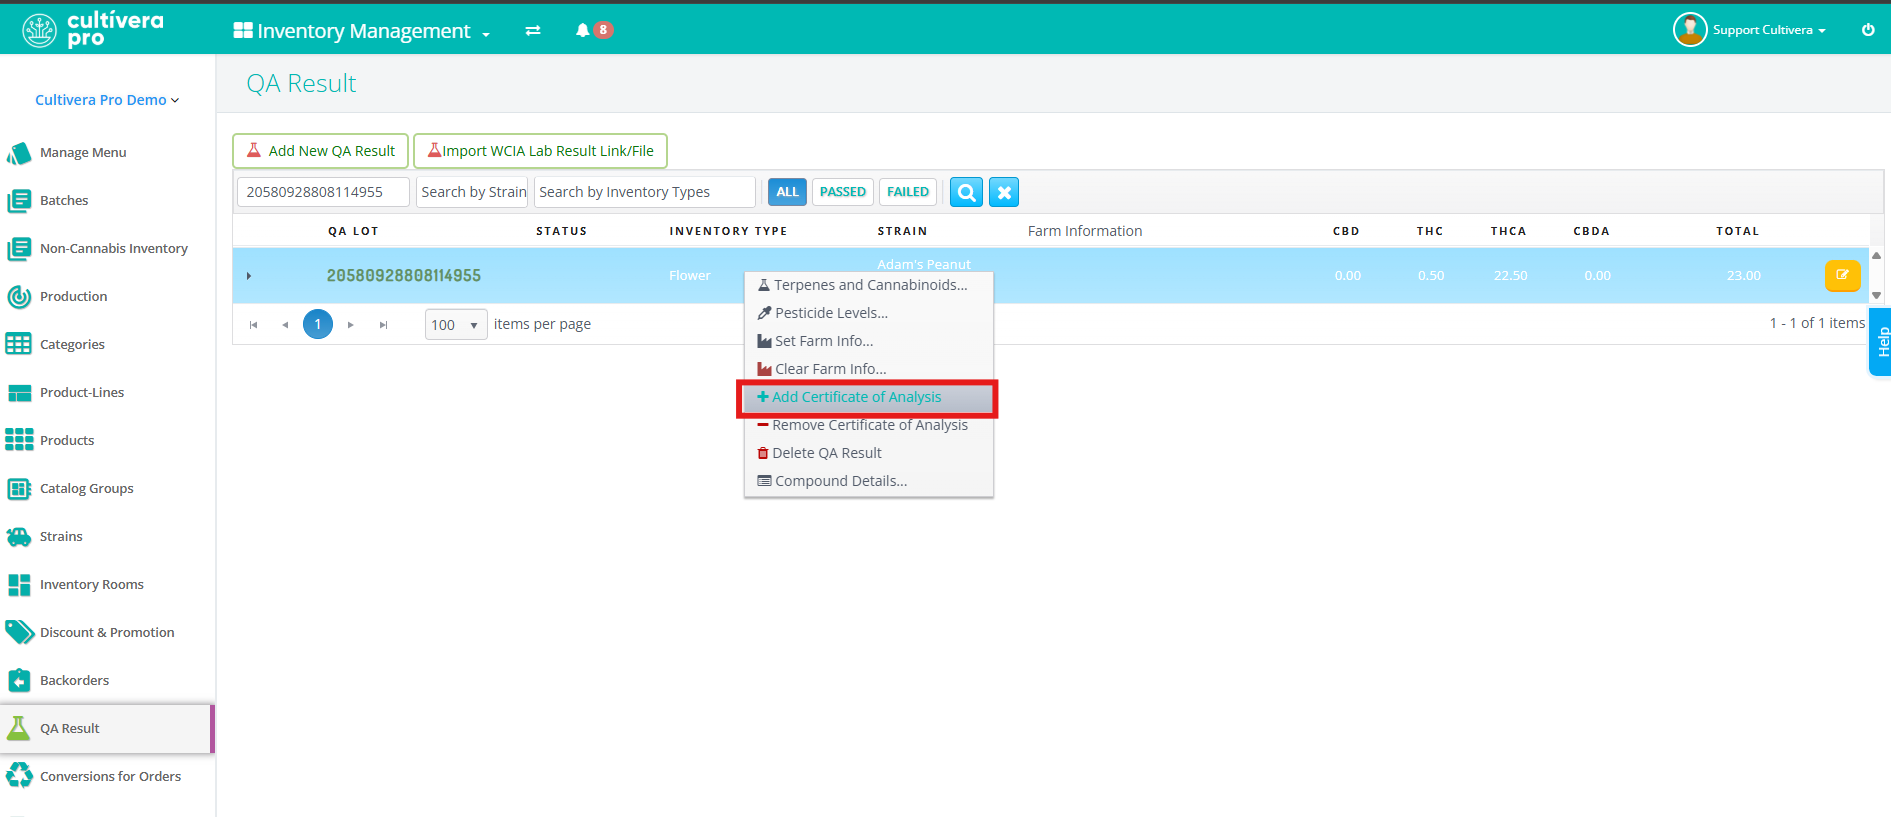Click the QA lot search field

coord(323,192)
